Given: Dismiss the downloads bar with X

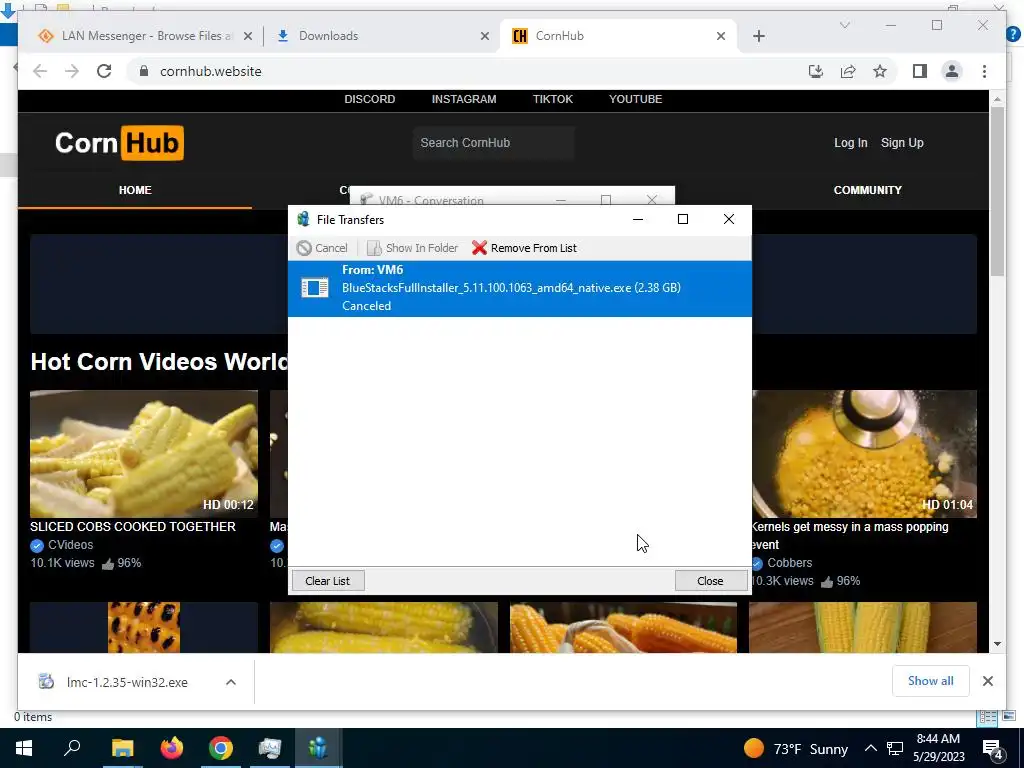Looking at the screenshot, I should point(988,681).
